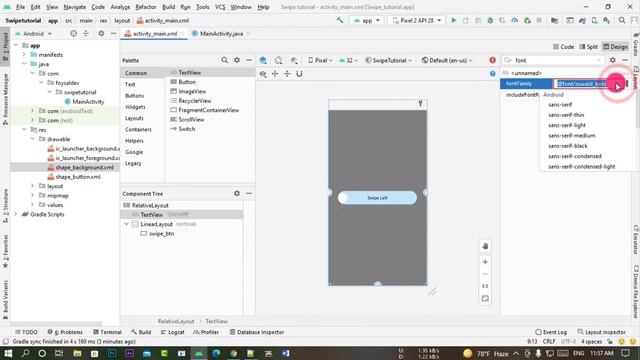Open the Event Log
The height and width of the screenshot is (360, 640).
click(551, 332)
